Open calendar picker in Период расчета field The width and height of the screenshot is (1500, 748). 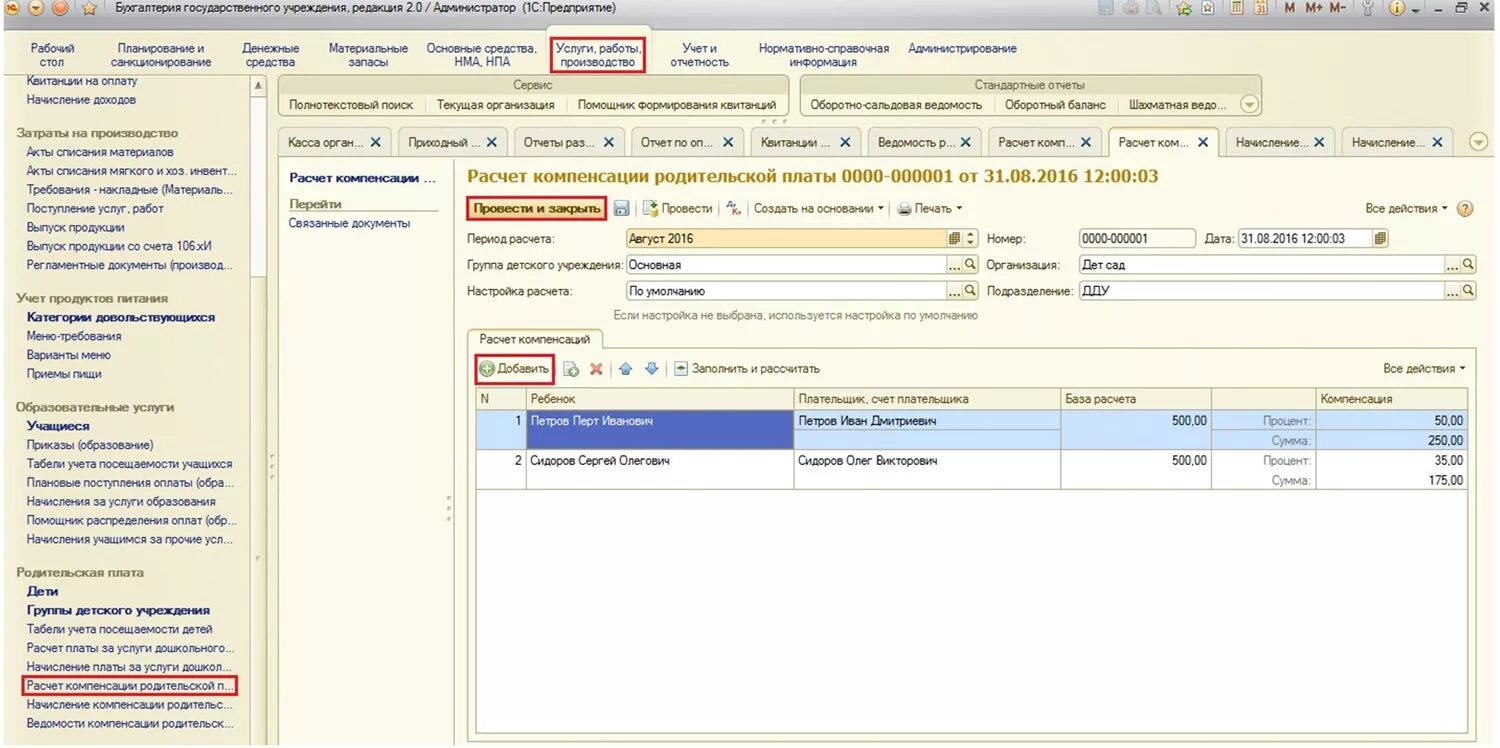pos(954,239)
